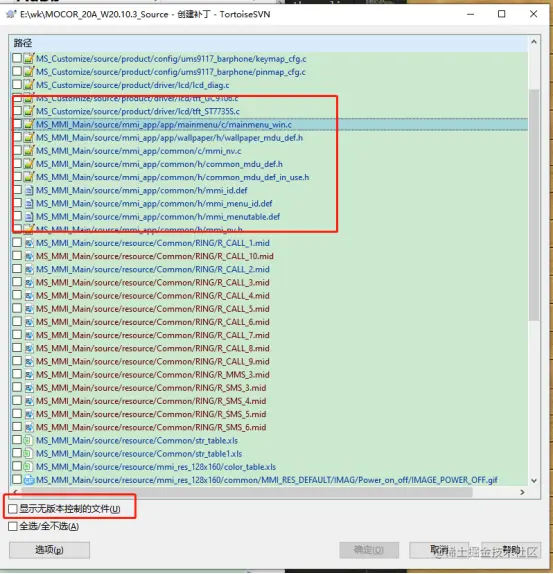Click file icon of wallpaper_mdu_def.h row
Image resolution: width=553 pixels, height=574 pixels.
[29, 138]
